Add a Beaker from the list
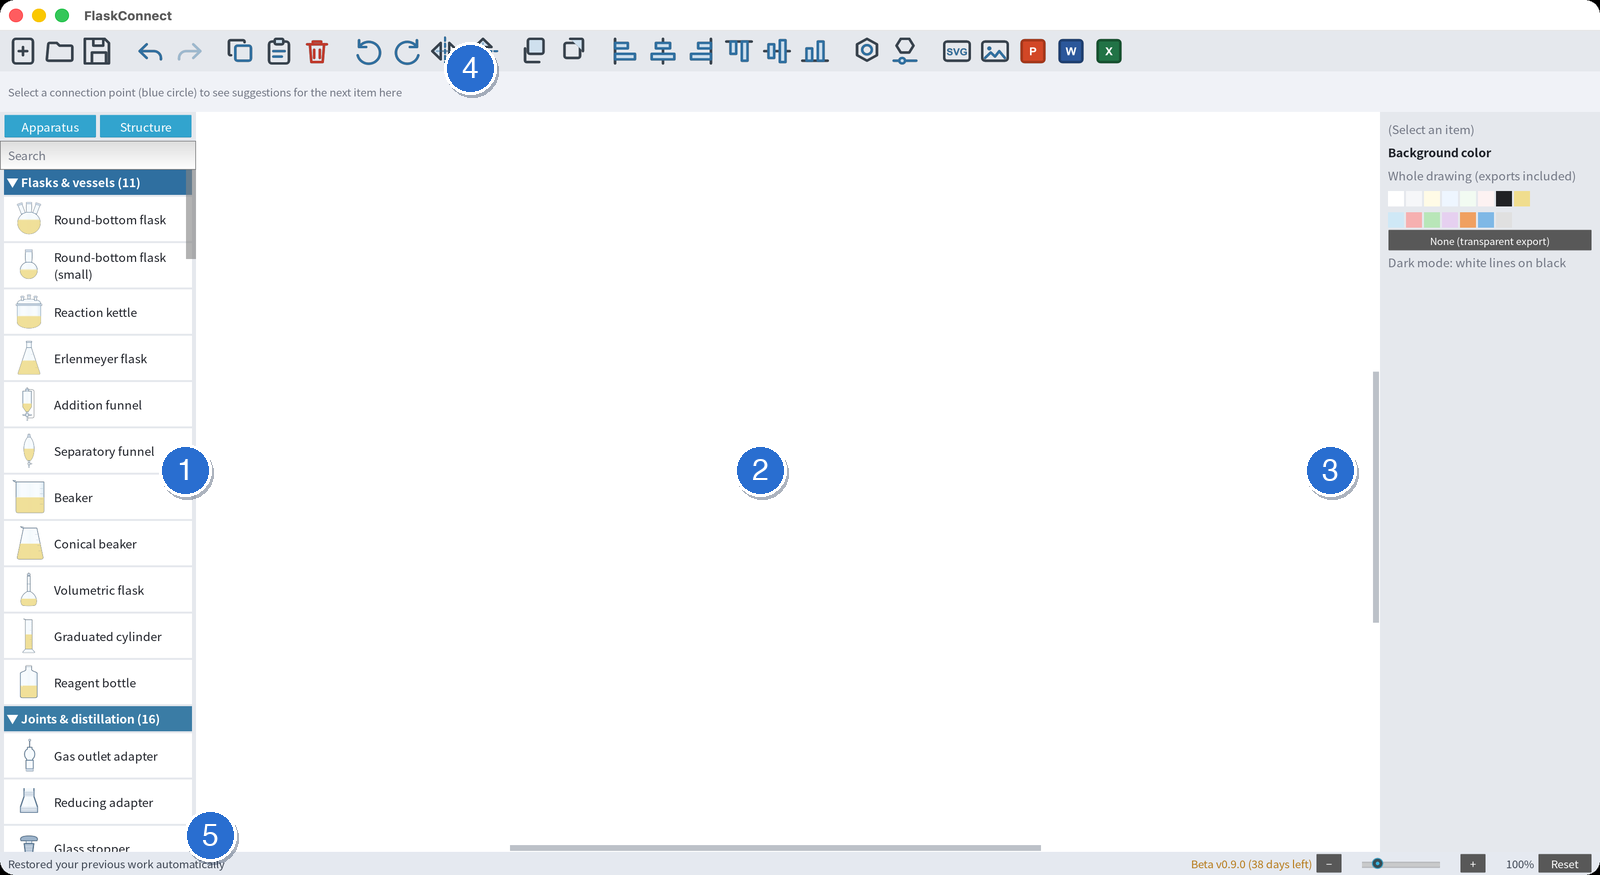 (x=98, y=497)
